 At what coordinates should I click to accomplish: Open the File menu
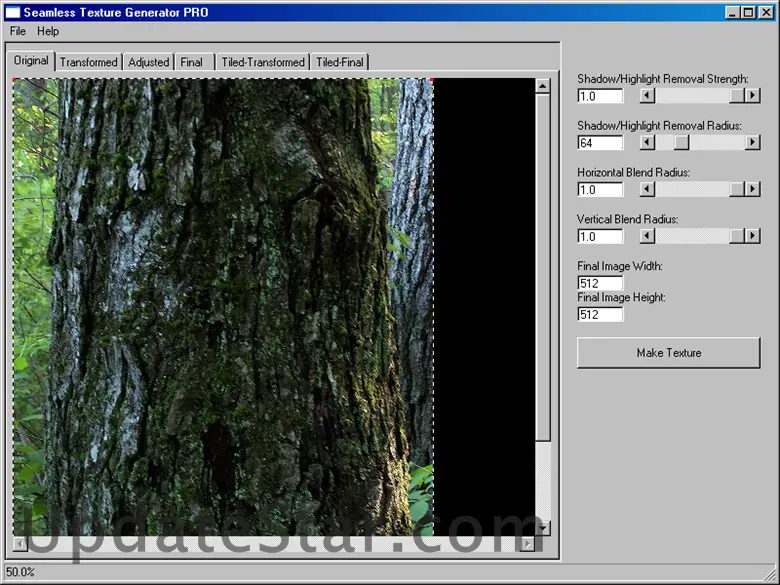pyautogui.click(x=18, y=31)
